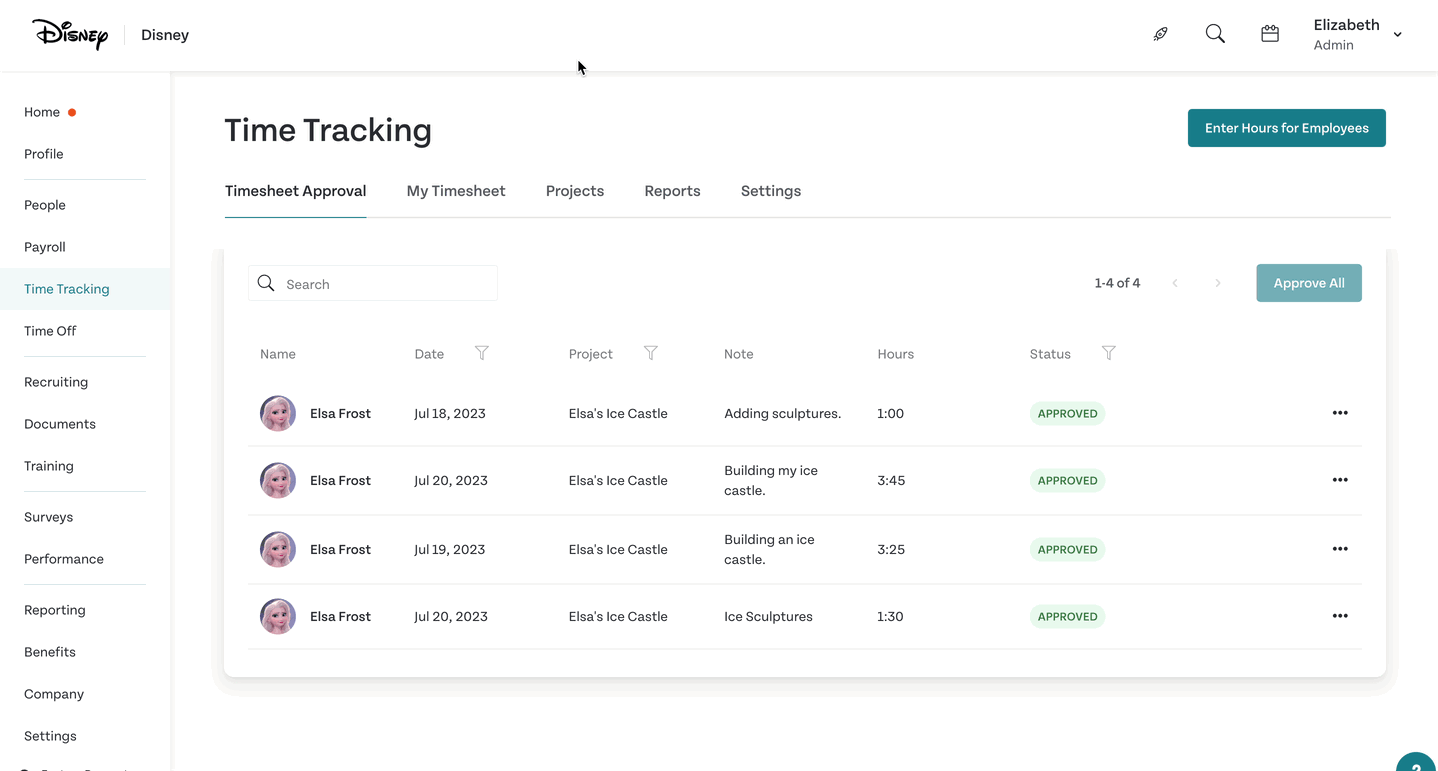The image size is (1438, 771).
Task: Go to the previous page of timesheets
Action: tap(1175, 283)
